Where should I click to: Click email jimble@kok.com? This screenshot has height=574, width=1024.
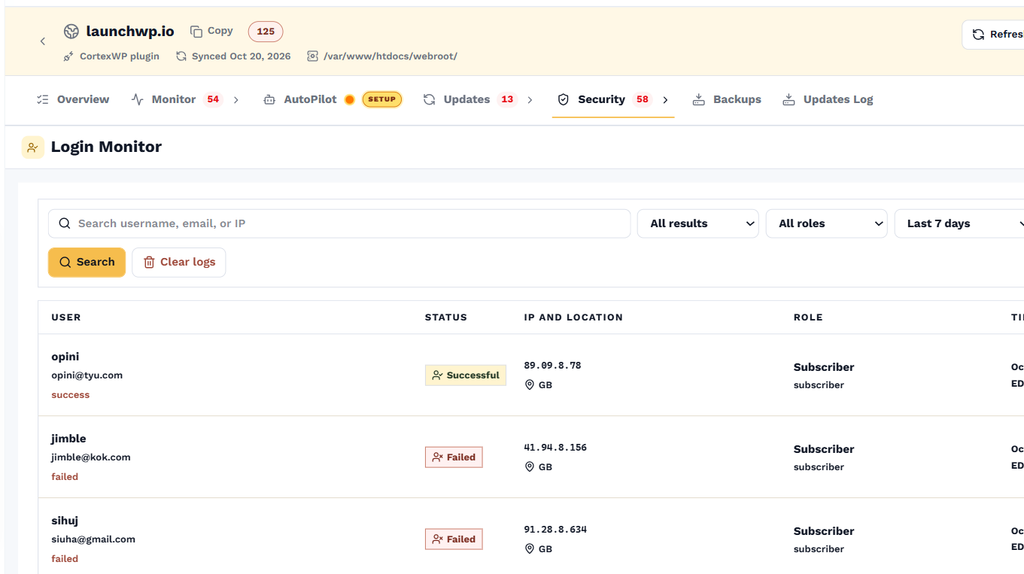91,458
